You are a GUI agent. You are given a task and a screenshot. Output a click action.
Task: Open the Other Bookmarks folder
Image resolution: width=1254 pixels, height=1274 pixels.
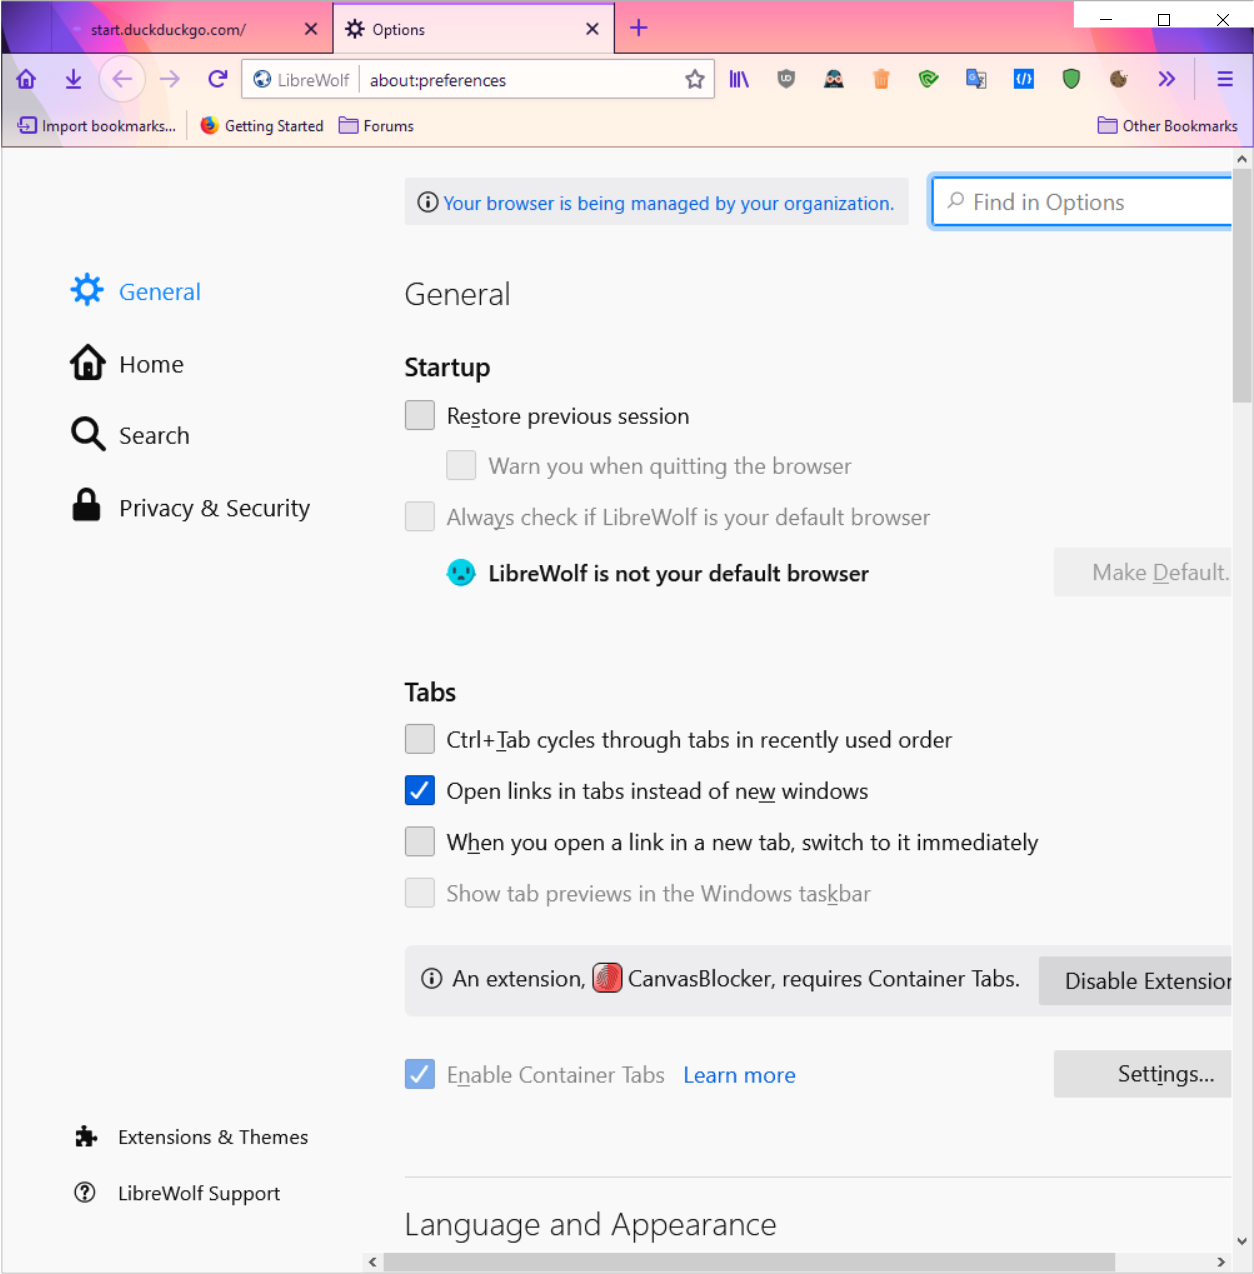1167,125
